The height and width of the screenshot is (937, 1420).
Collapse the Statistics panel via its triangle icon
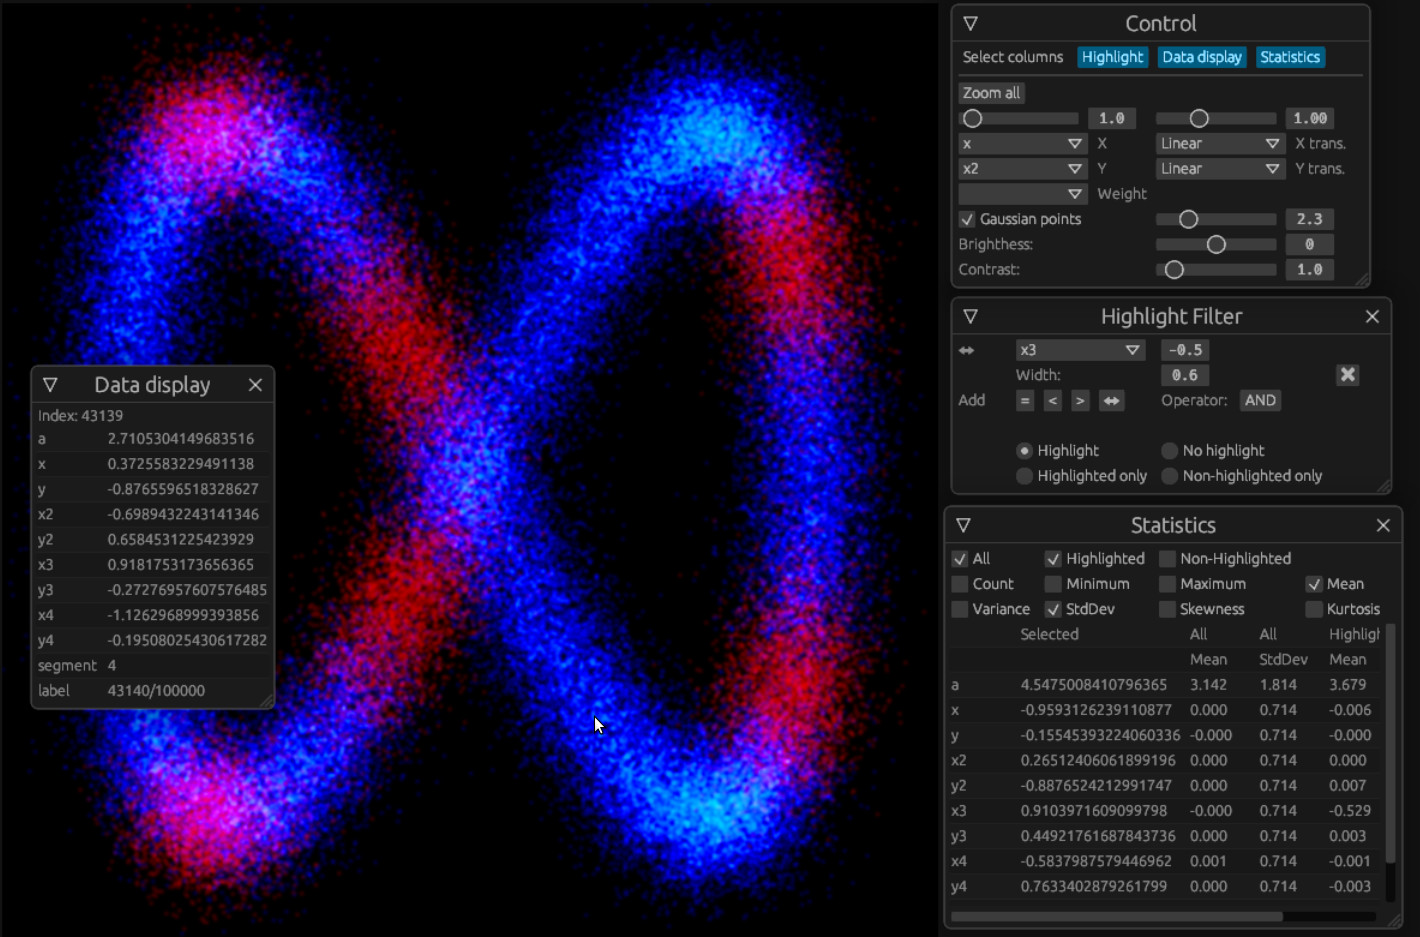click(x=963, y=524)
